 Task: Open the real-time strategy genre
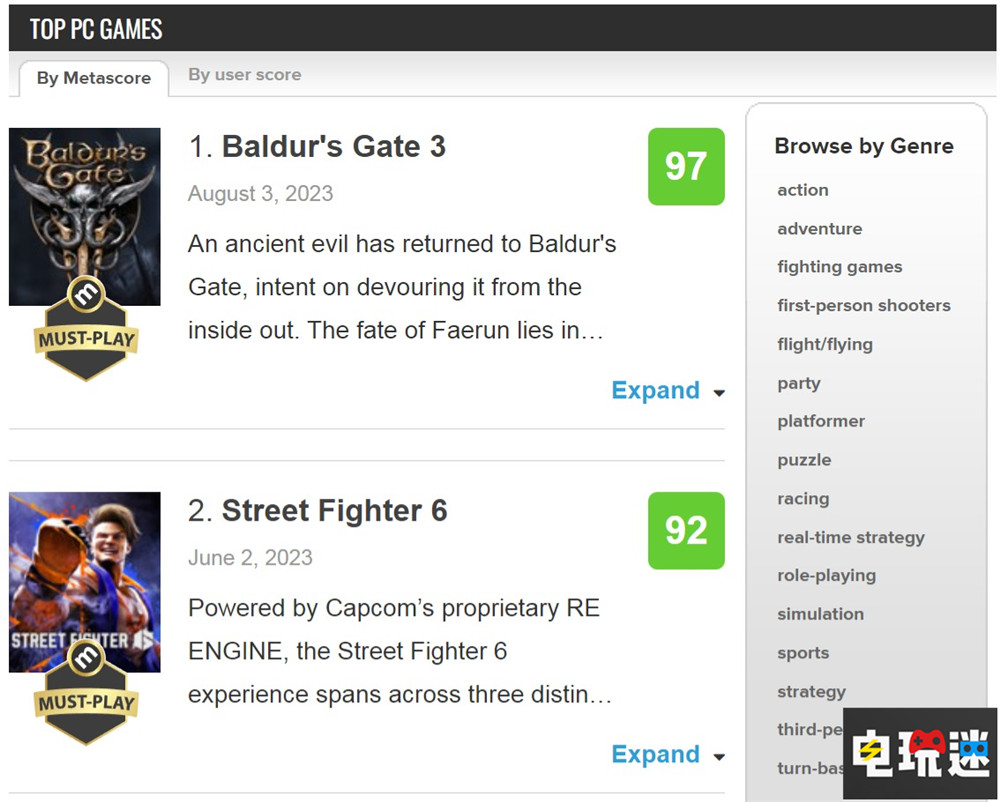[x=851, y=538]
